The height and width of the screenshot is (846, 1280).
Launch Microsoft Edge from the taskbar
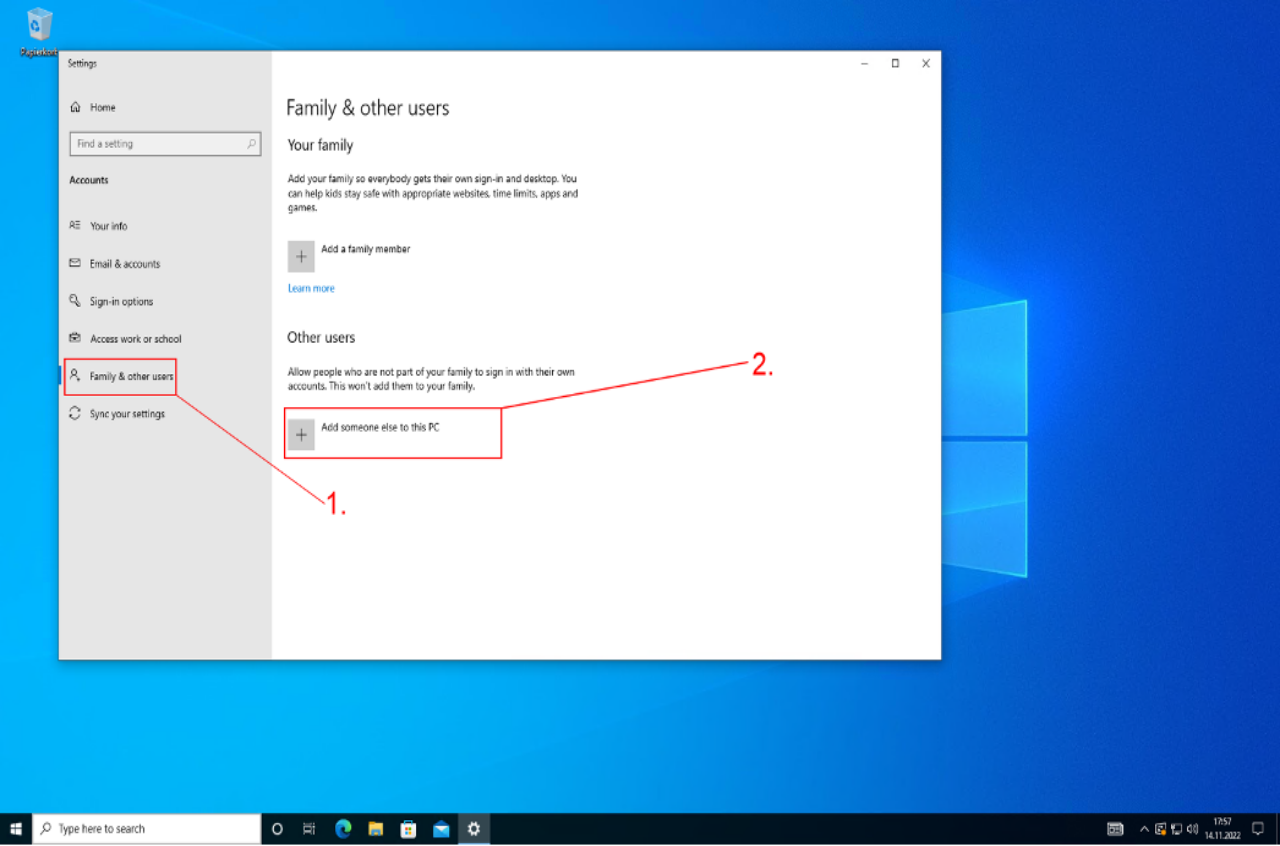click(343, 829)
